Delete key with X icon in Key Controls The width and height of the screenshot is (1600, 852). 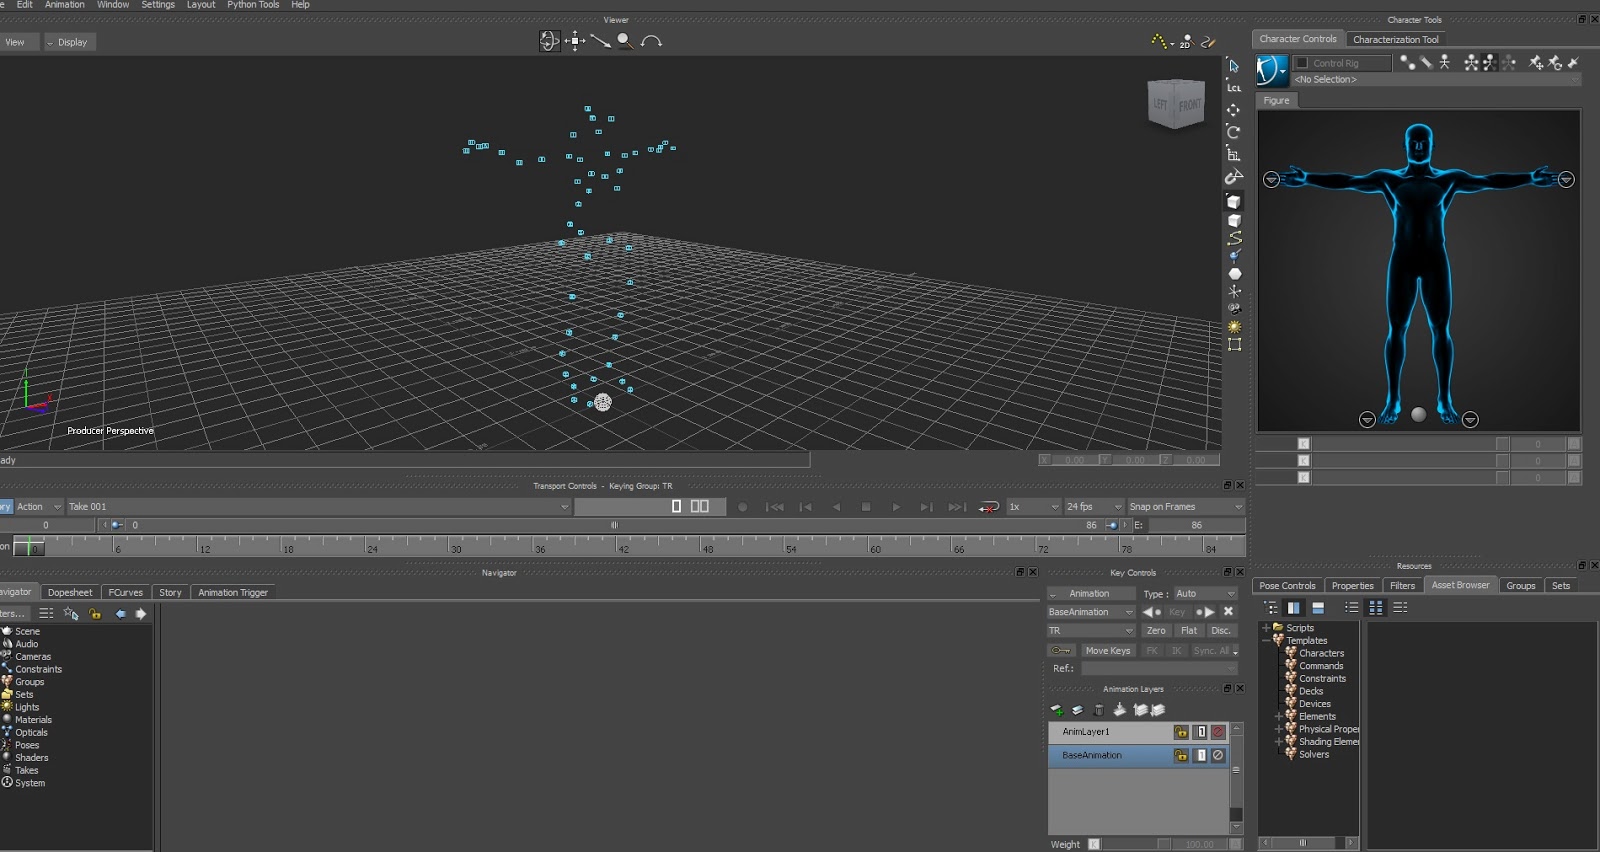1228,612
